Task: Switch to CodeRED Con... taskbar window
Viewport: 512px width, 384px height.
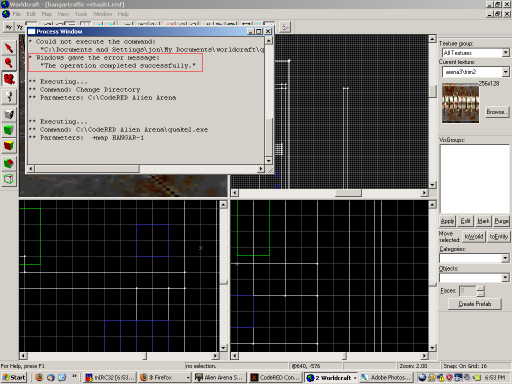Action: pos(275,377)
